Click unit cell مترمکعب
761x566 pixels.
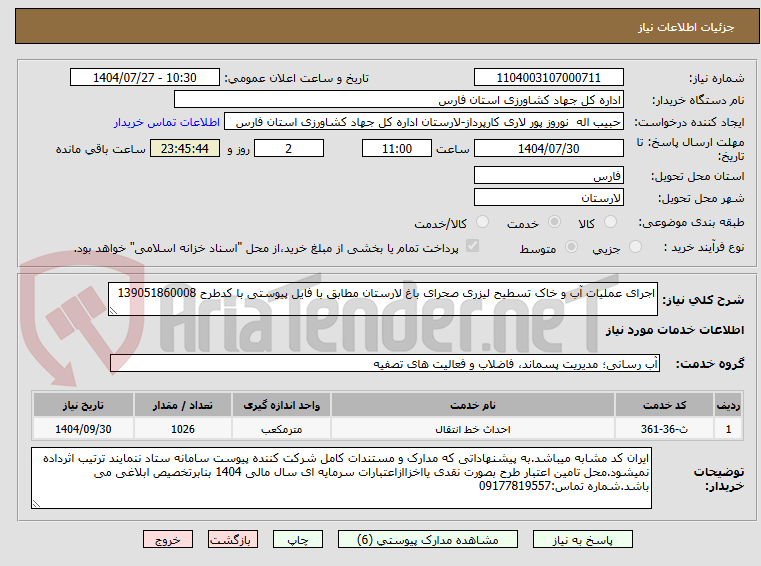tap(281, 429)
